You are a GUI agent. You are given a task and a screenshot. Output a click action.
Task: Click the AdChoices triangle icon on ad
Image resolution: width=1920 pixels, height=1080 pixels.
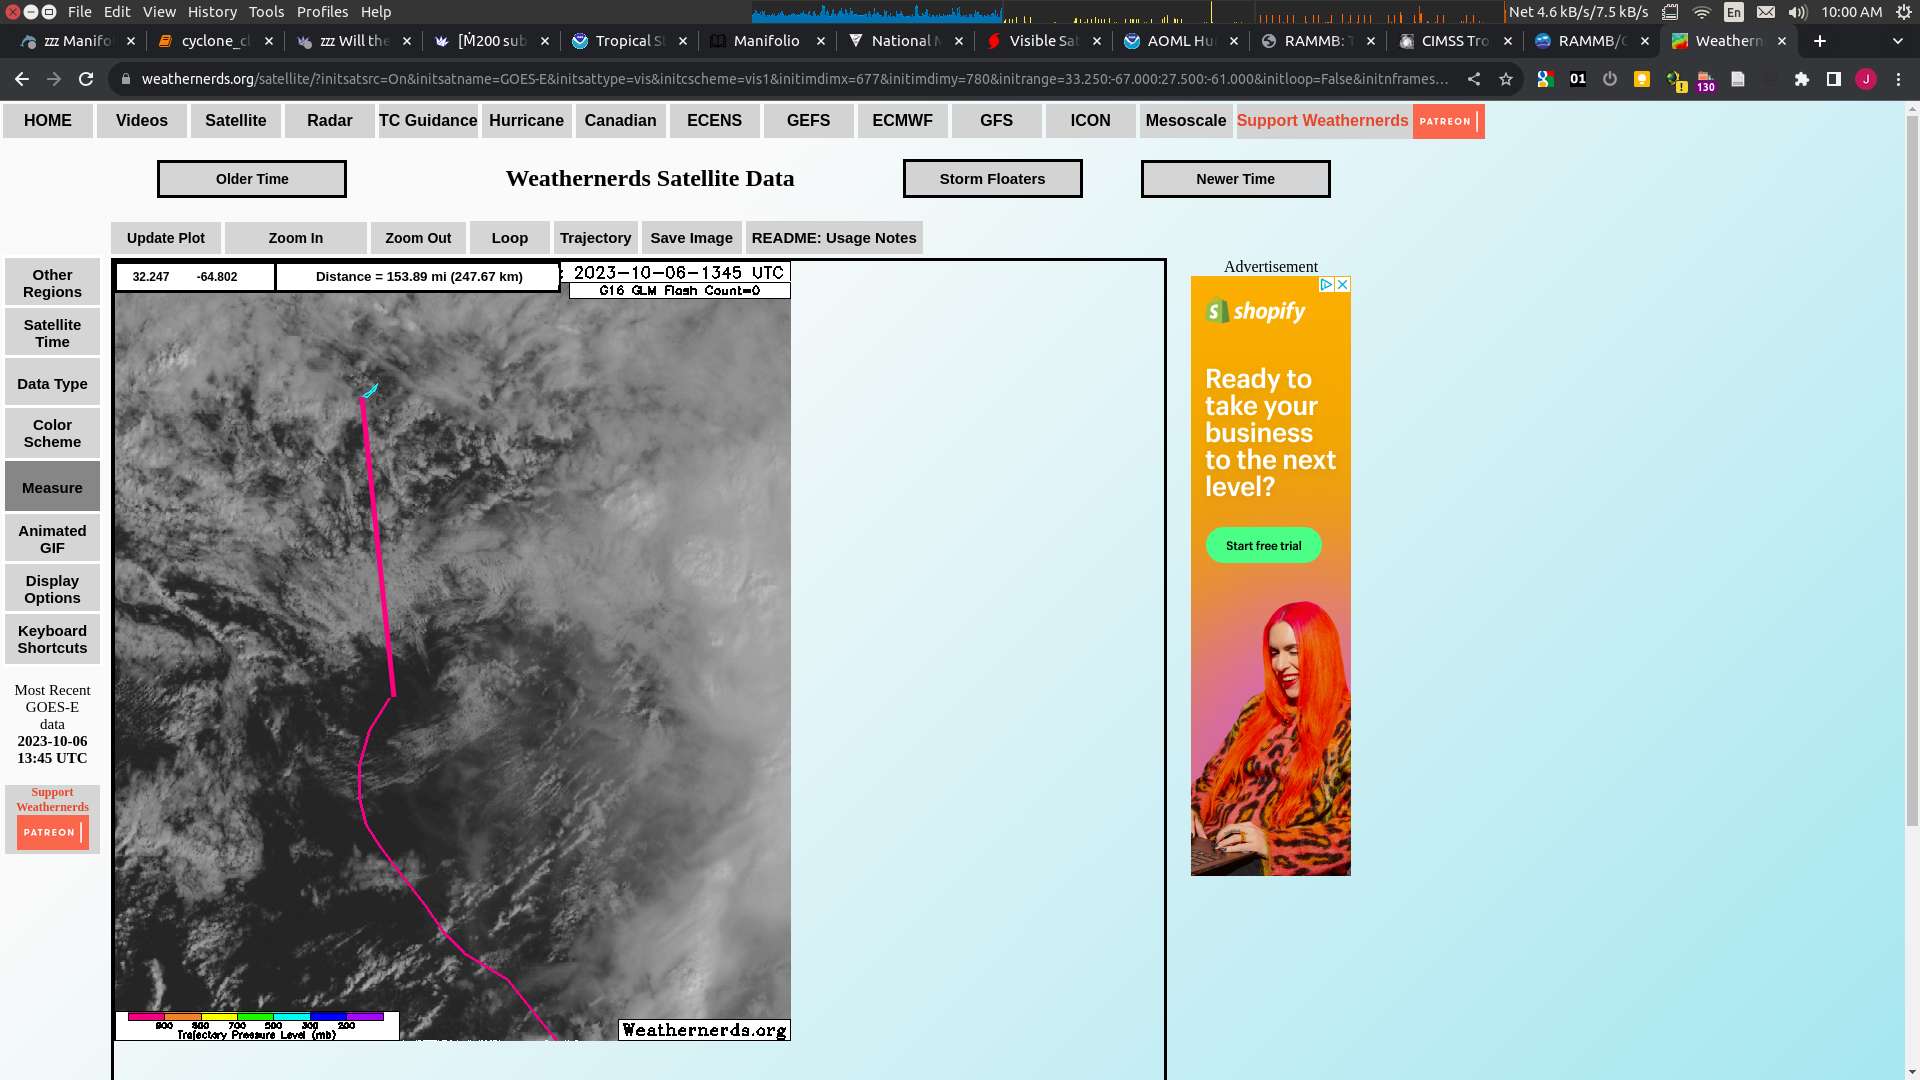tap(1326, 285)
